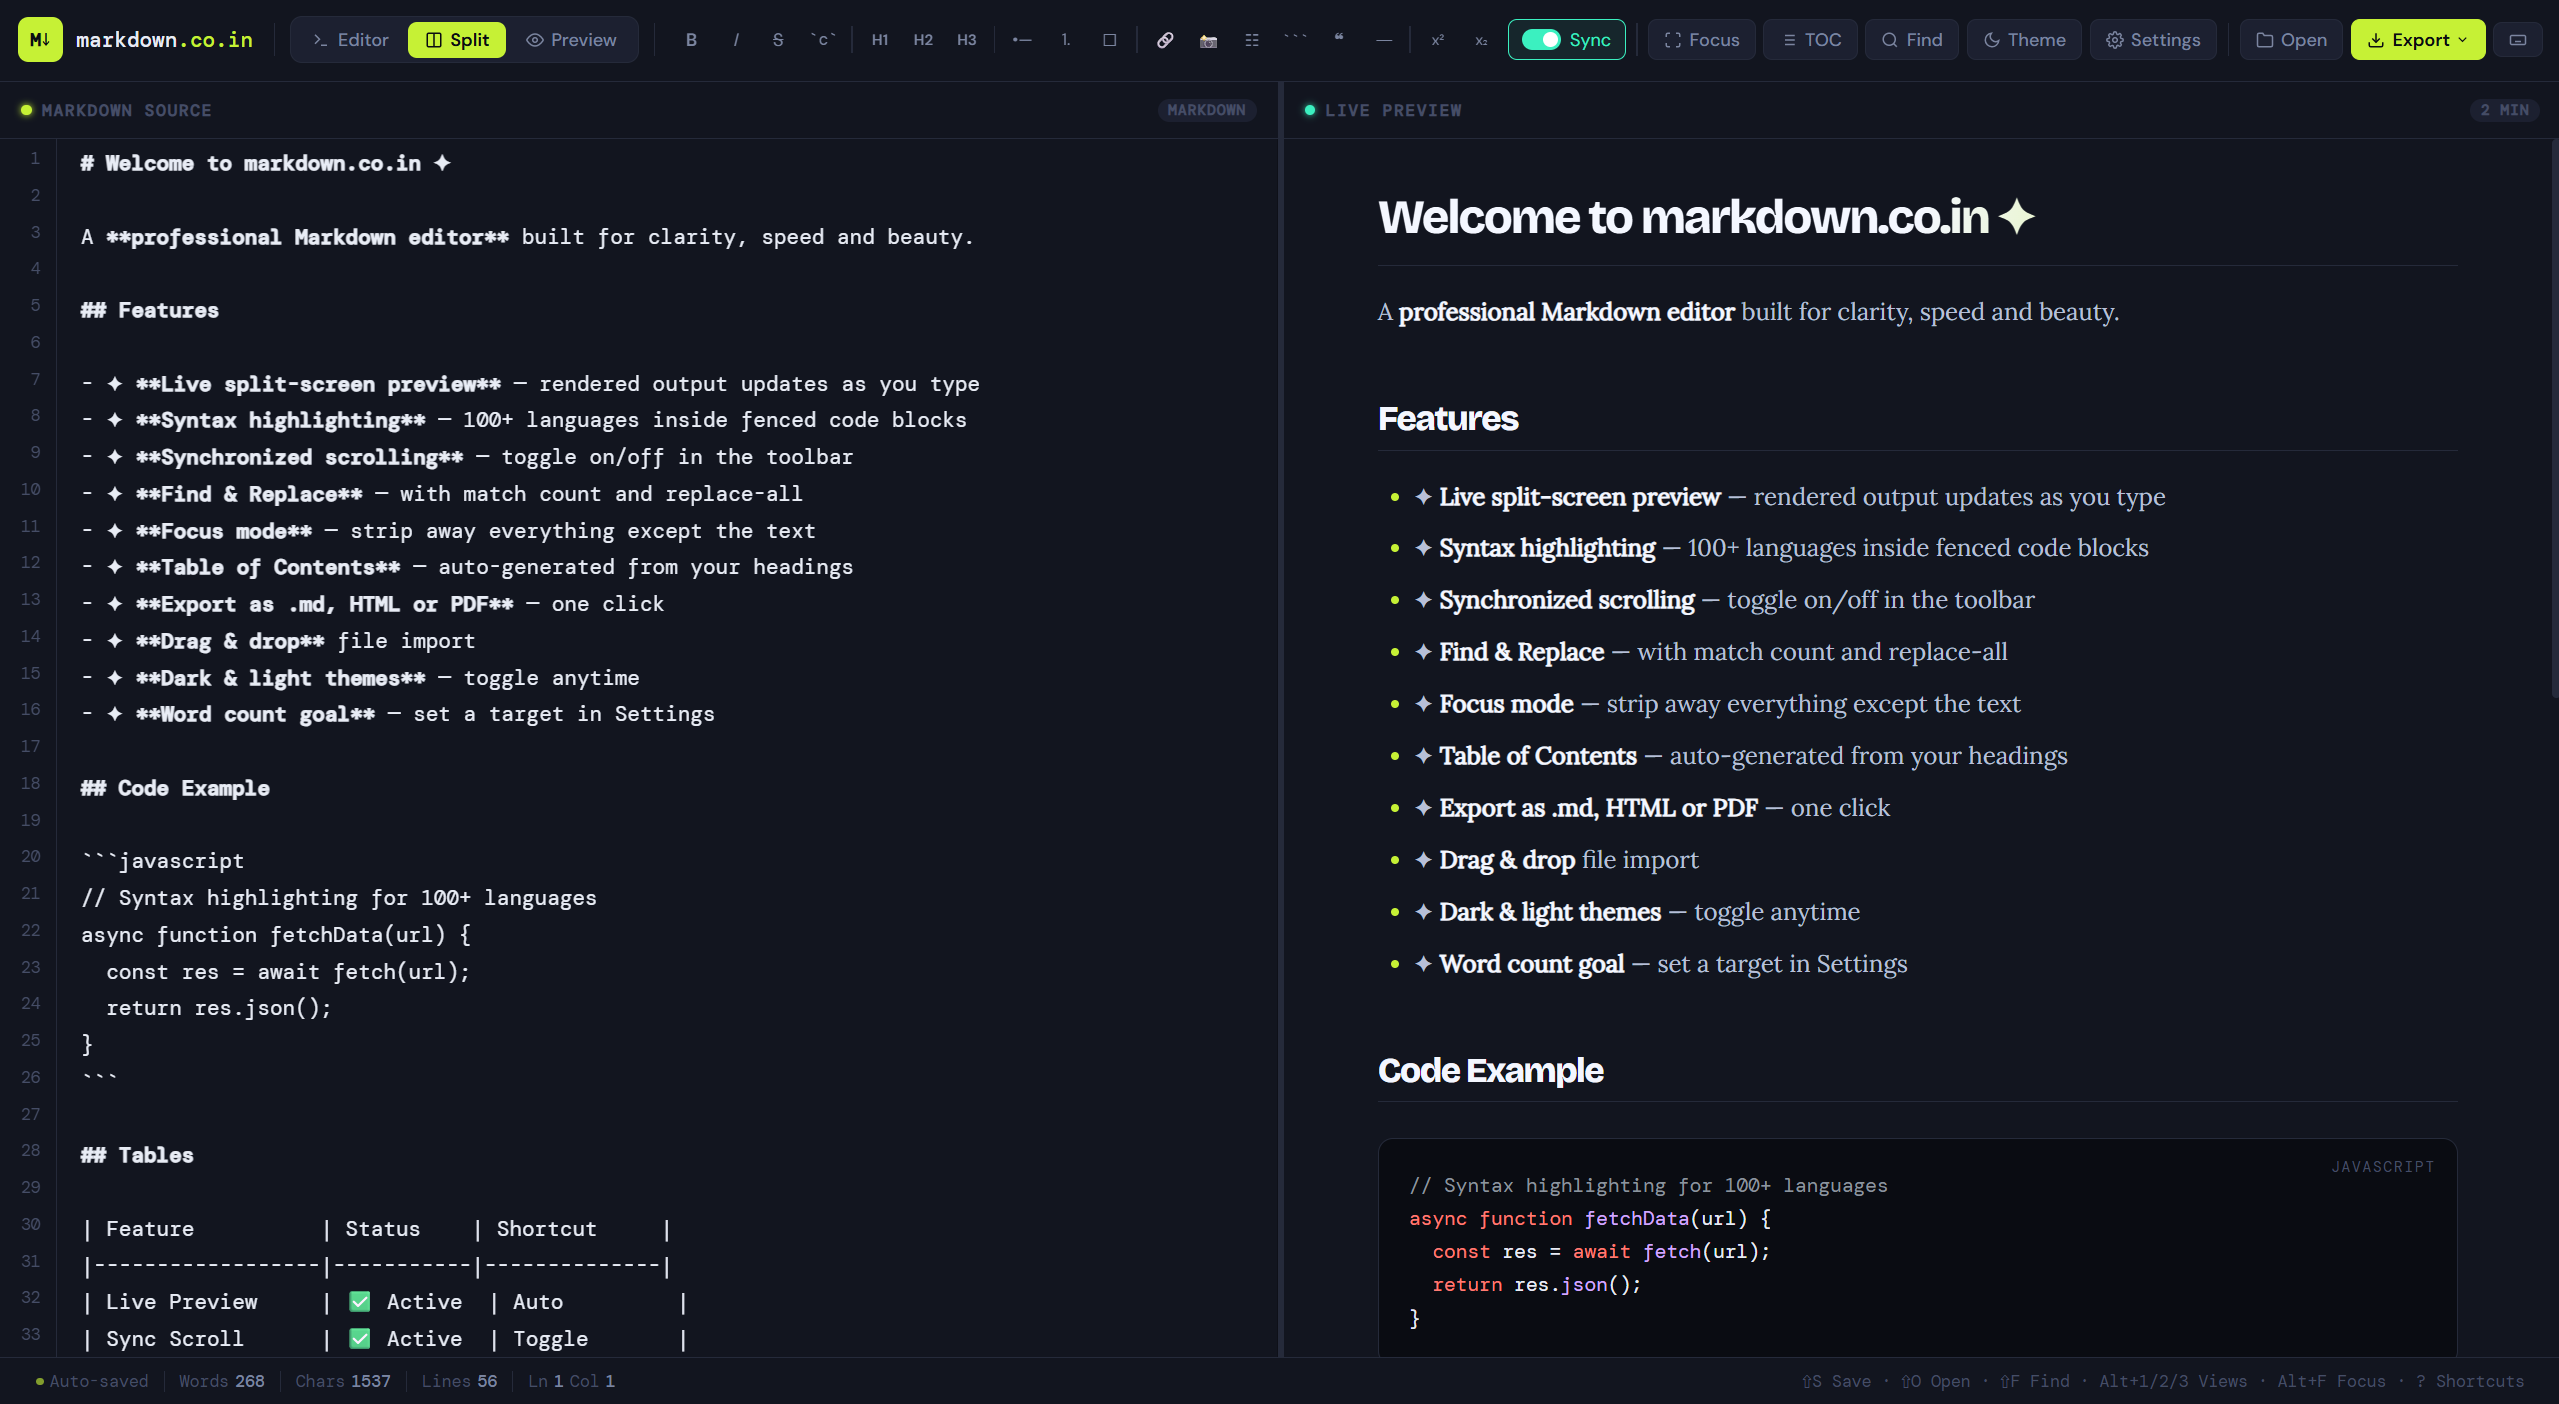Open the TOC panel
Image resolution: width=2559 pixels, height=1404 pixels.
pyautogui.click(x=1811, y=40)
